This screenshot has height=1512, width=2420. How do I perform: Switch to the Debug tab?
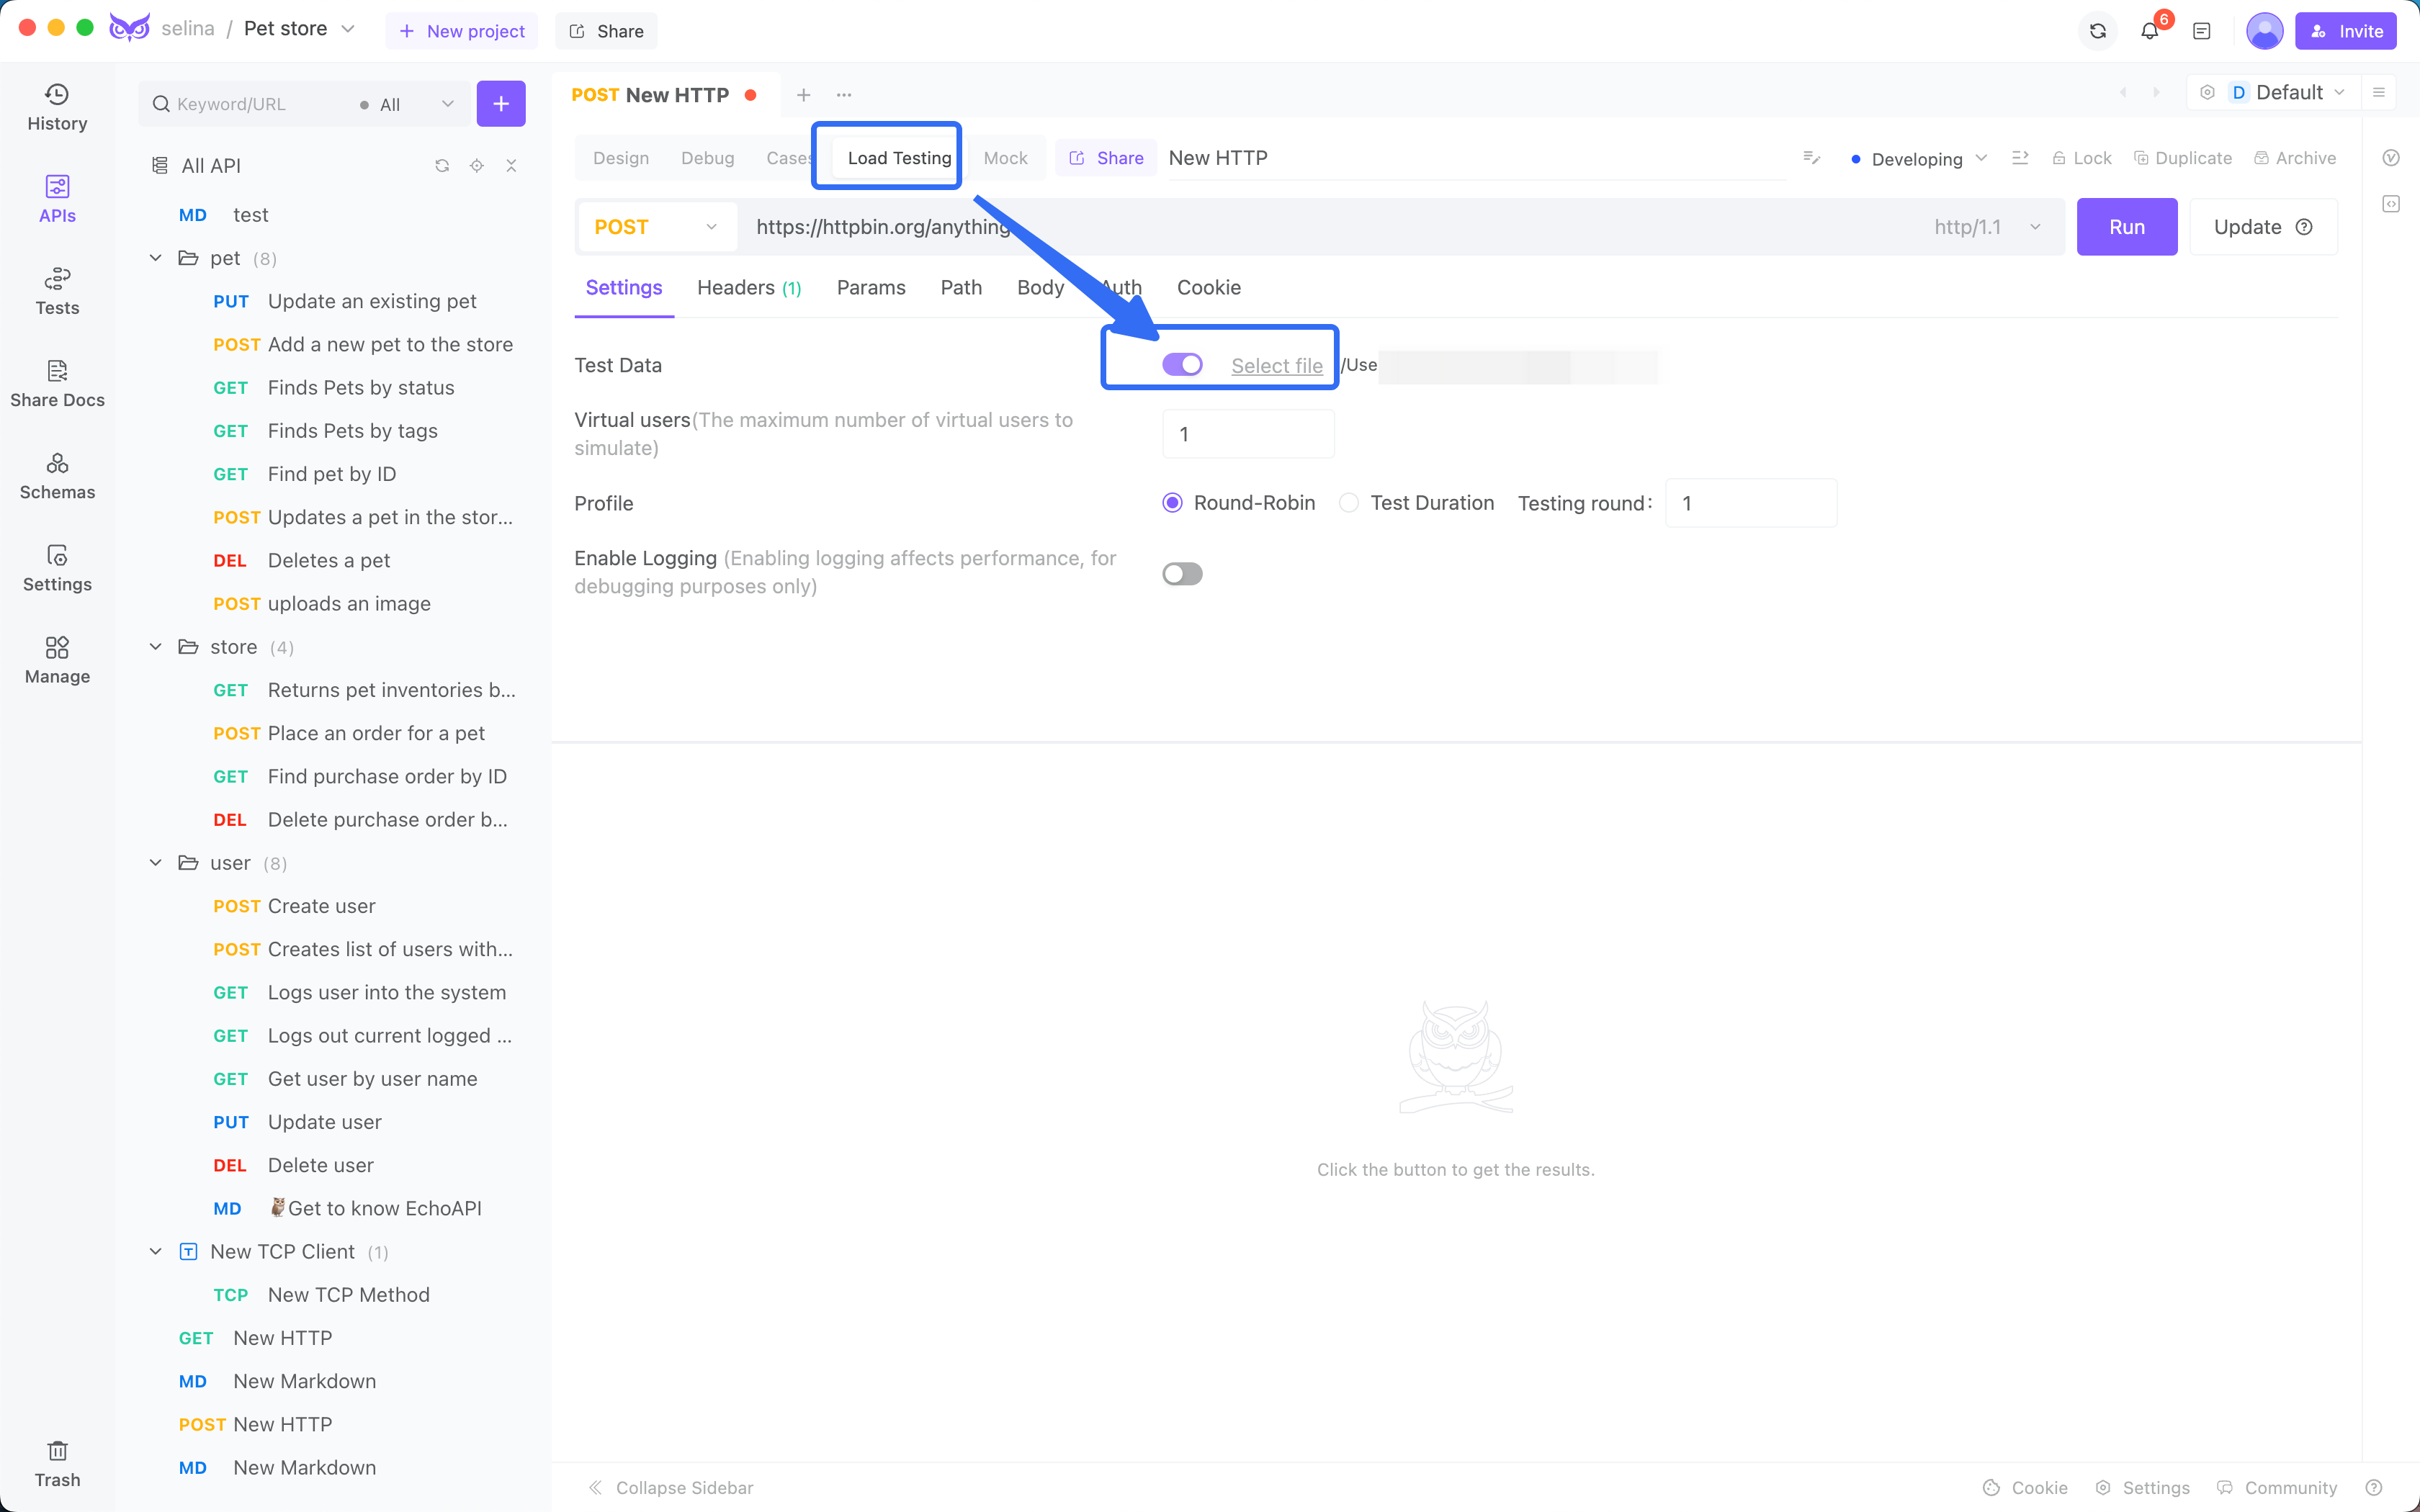[707, 157]
